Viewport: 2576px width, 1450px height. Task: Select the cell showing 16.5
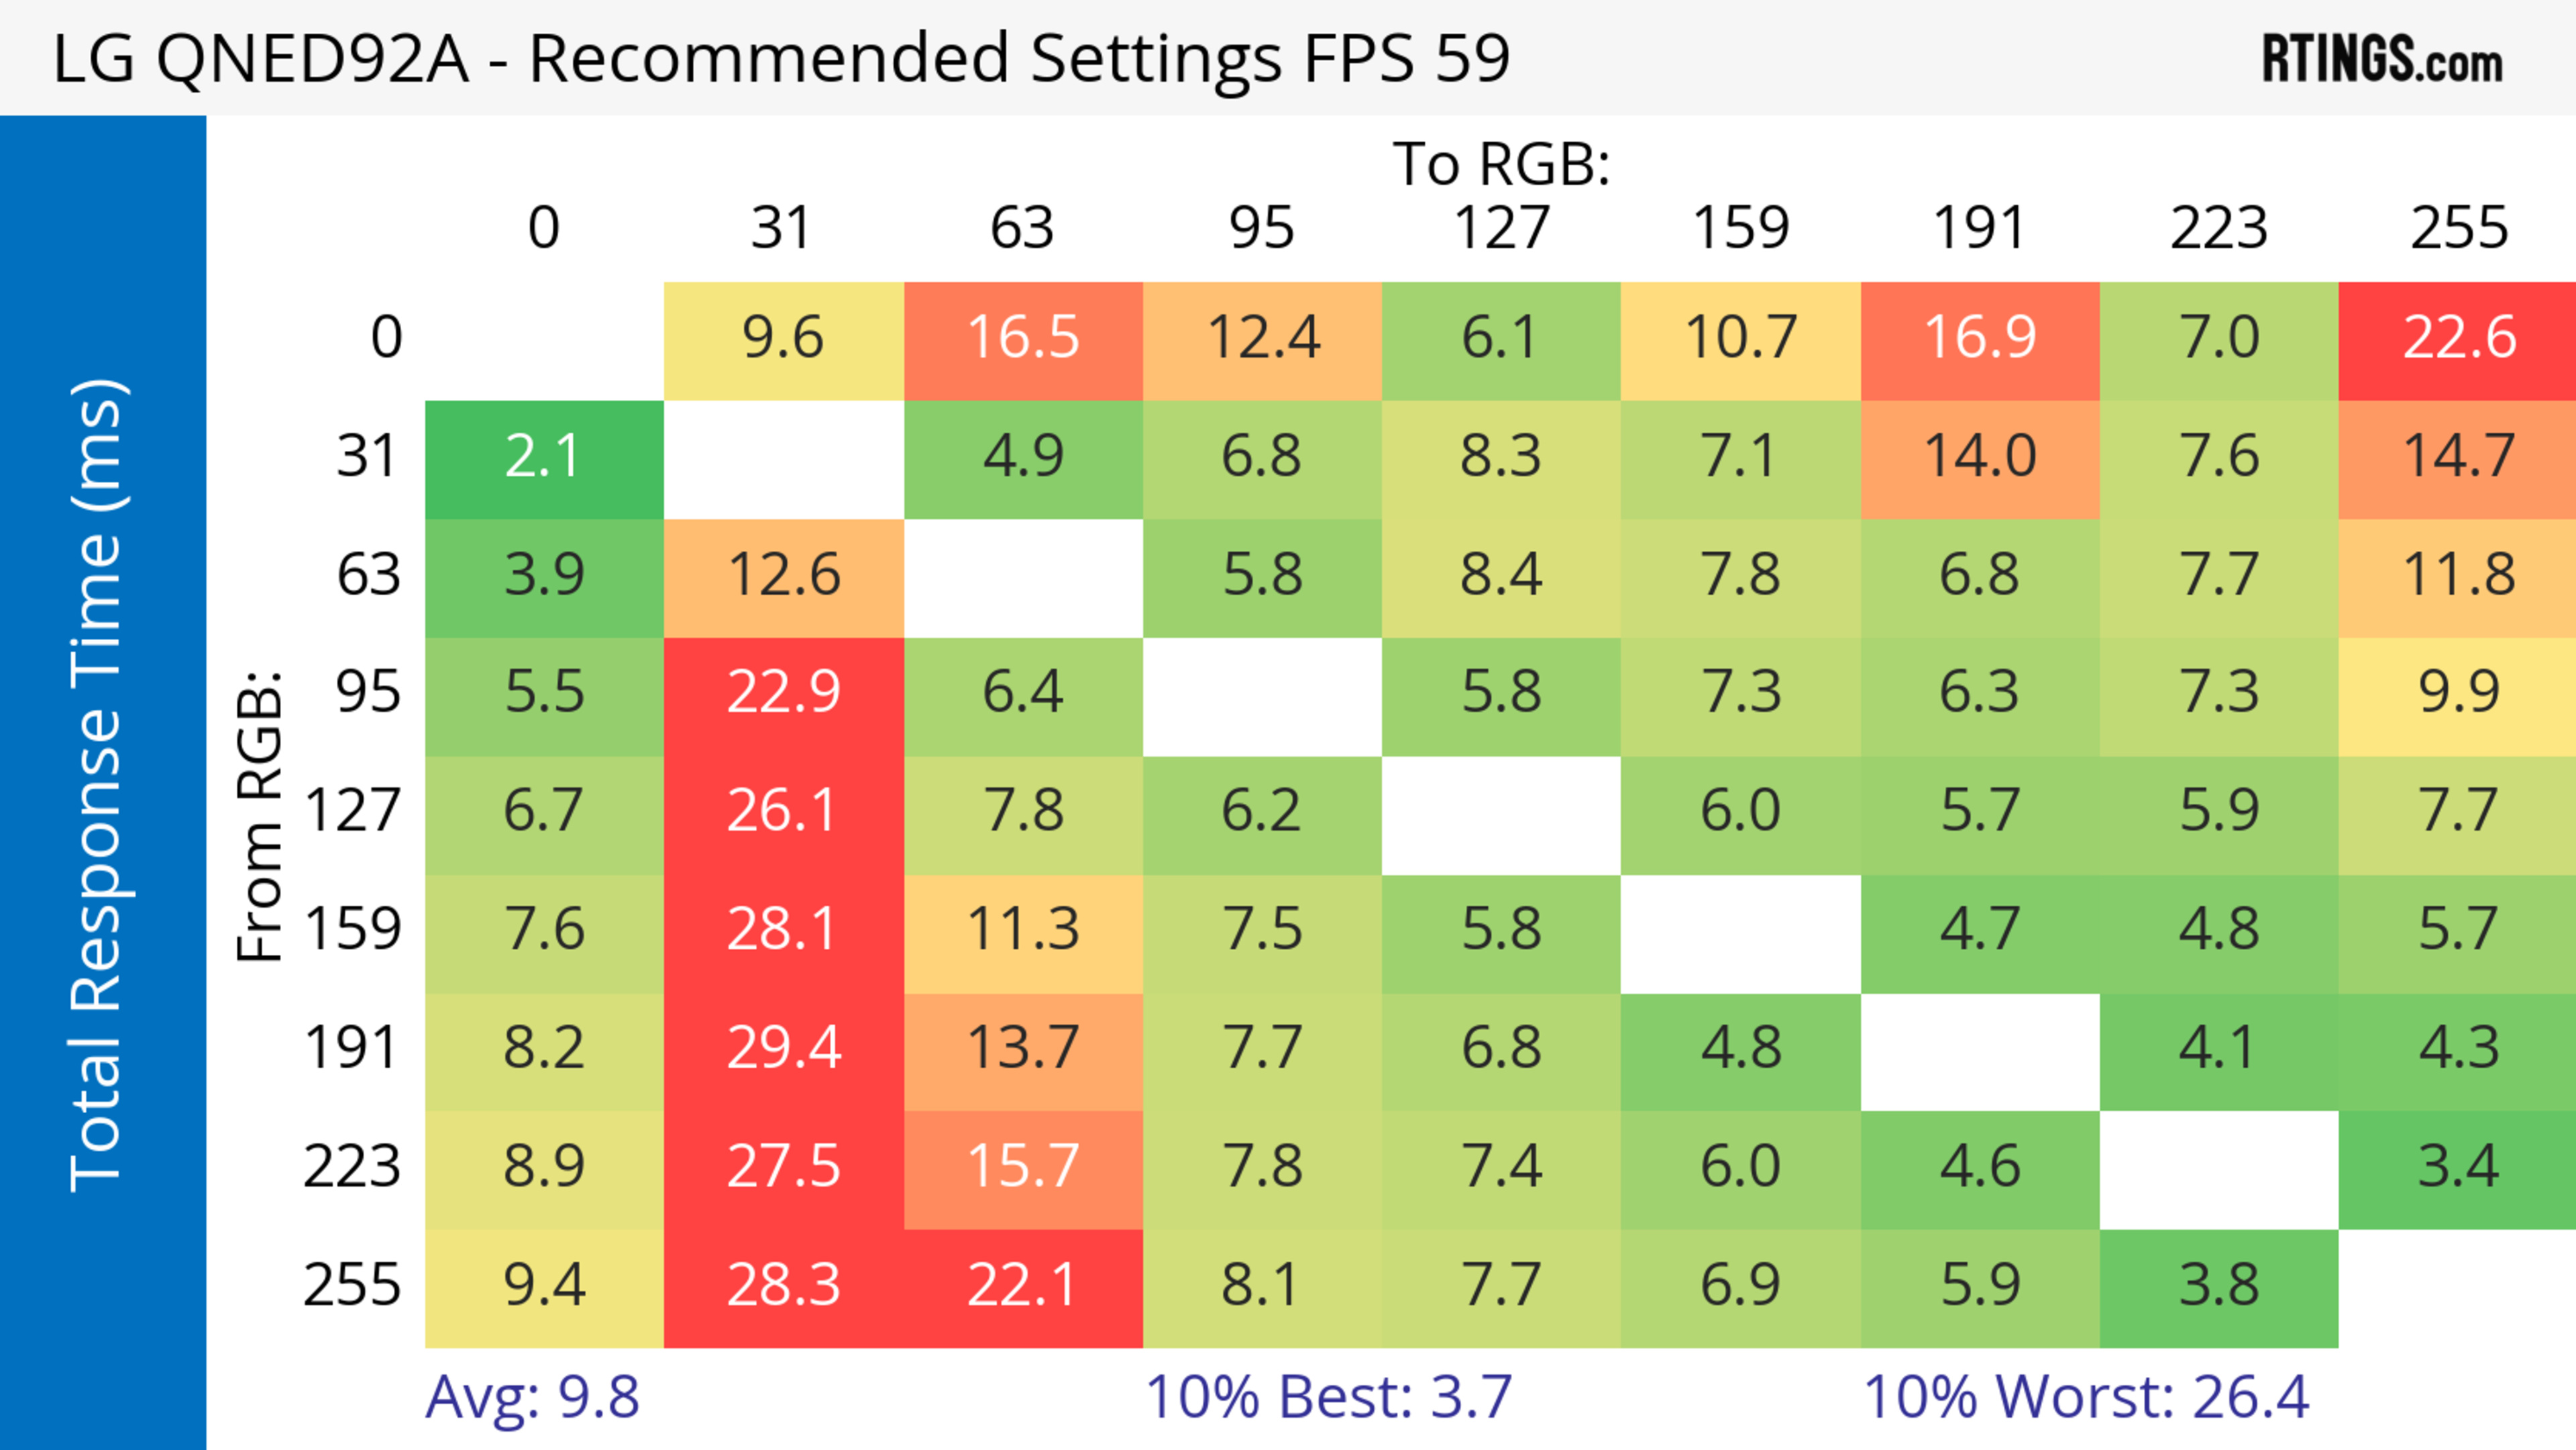tap(1022, 339)
